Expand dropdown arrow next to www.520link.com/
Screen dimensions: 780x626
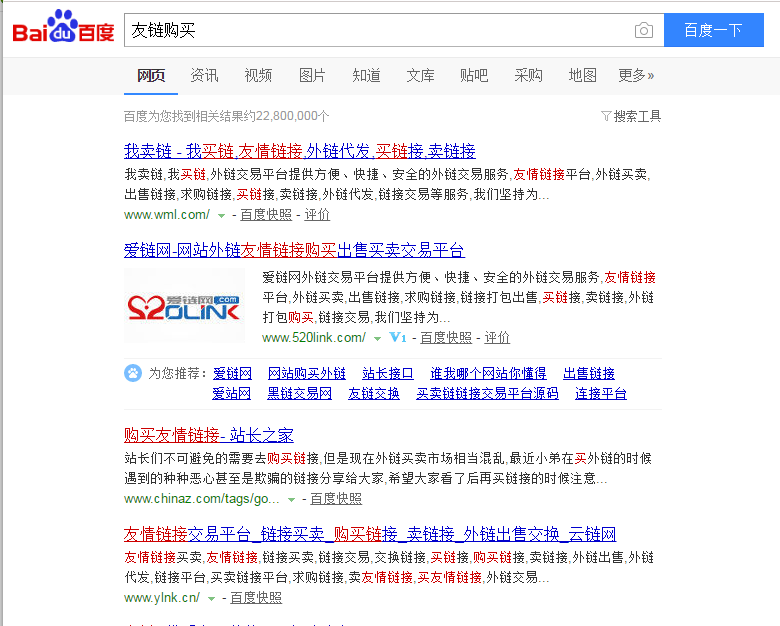[x=378, y=338]
